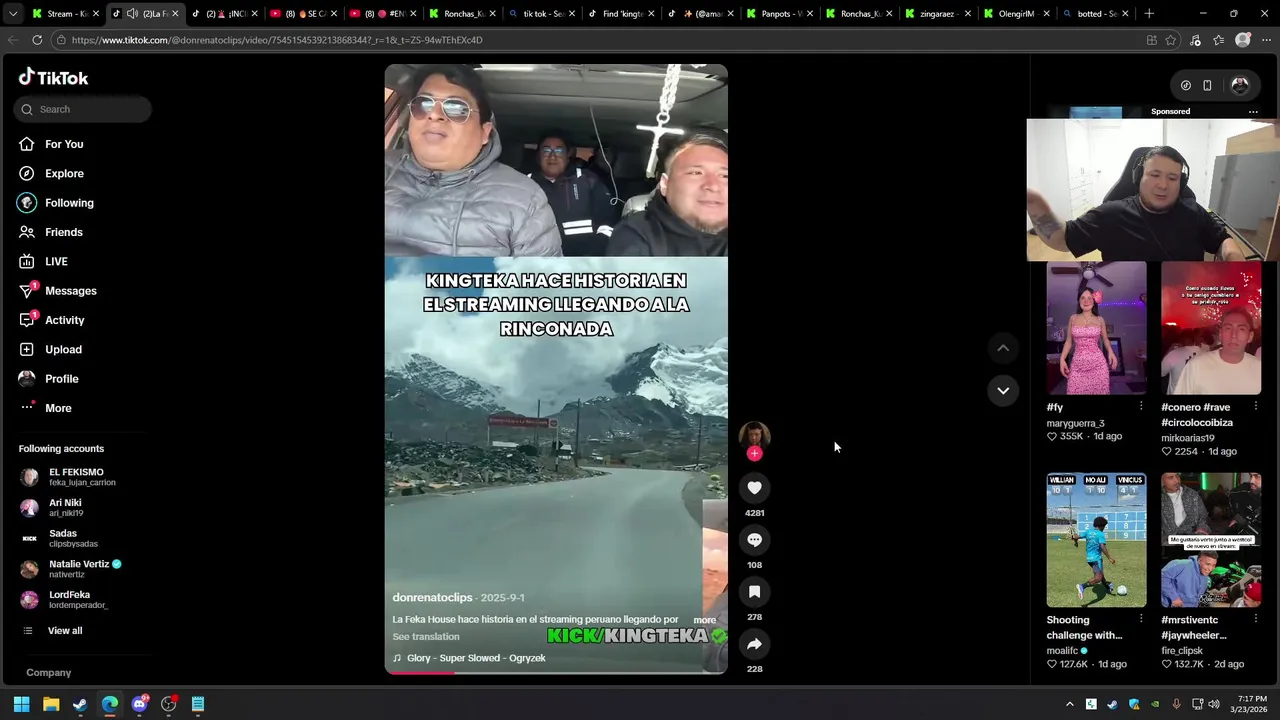
Task: Click the browser address bar URL
Action: 277,40
